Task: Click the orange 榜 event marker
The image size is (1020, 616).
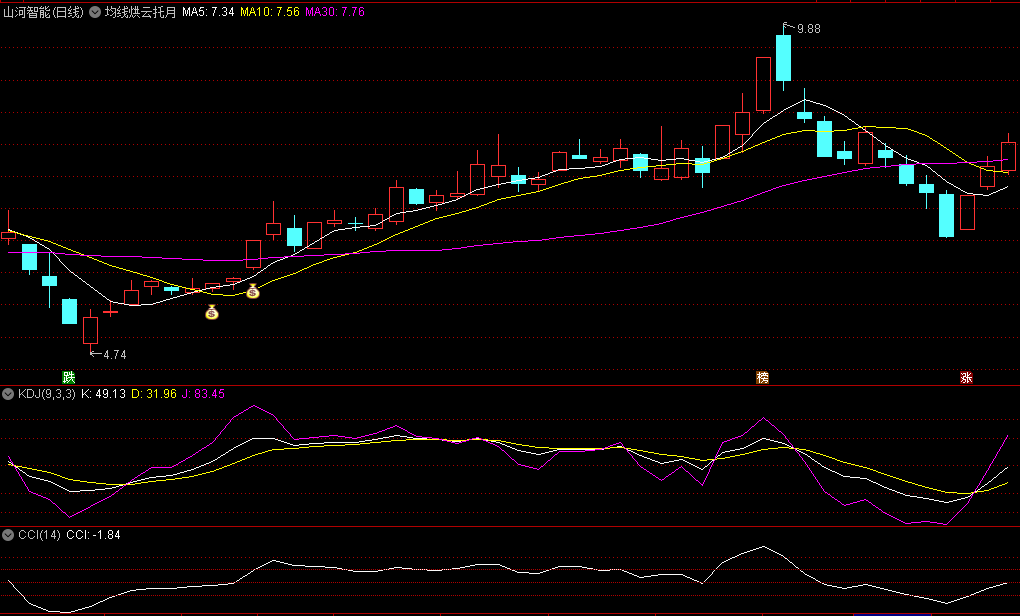Action: tap(763, 377)
